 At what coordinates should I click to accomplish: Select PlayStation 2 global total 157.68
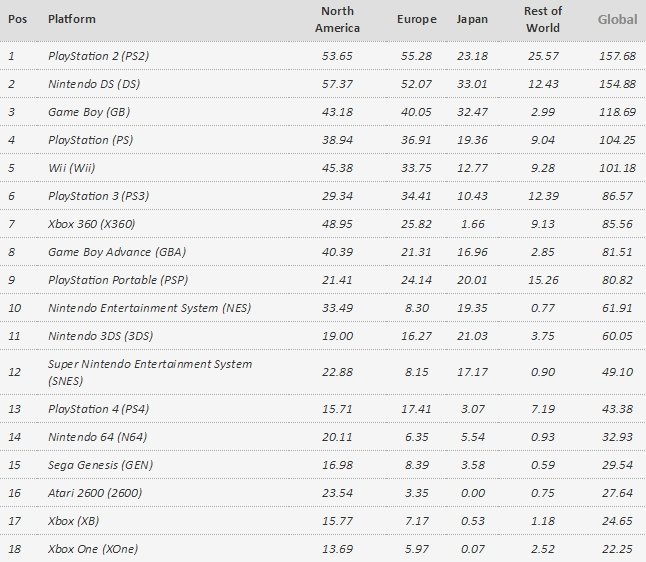(617, 56)
